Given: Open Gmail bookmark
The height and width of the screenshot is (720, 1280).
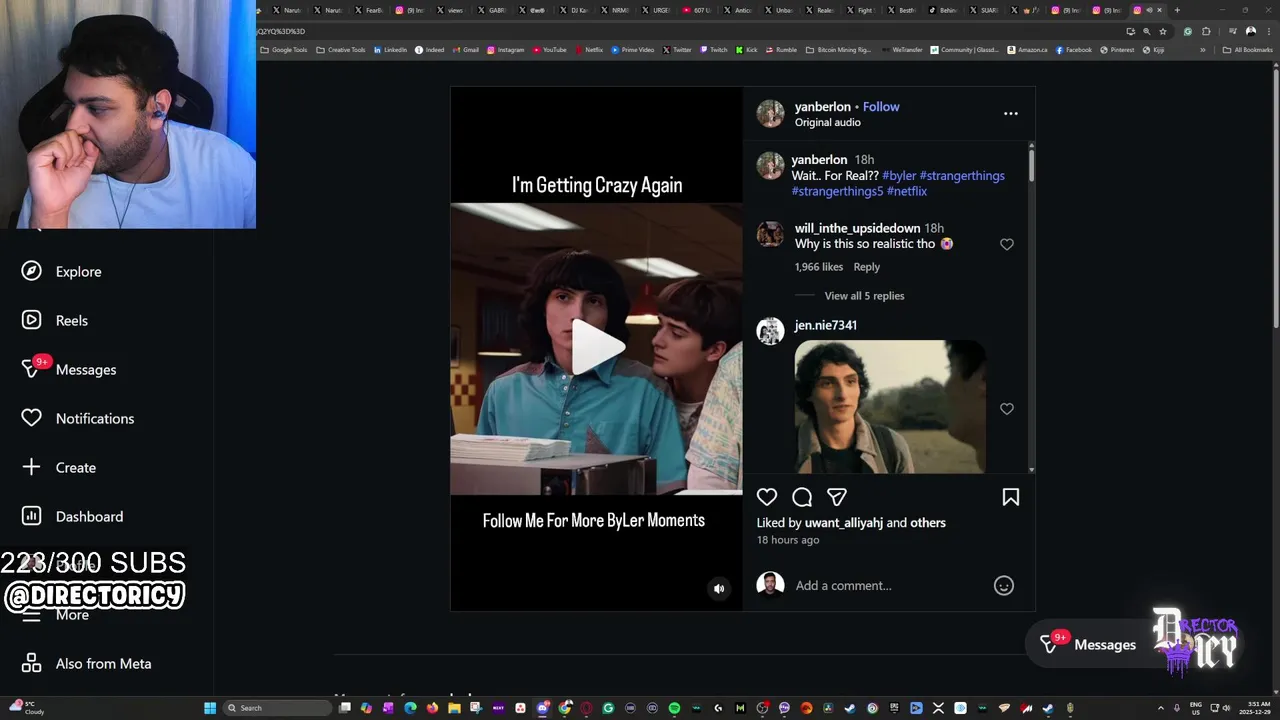Looking at the screenshot, I should pyautogui.click(x=465, y=50).
